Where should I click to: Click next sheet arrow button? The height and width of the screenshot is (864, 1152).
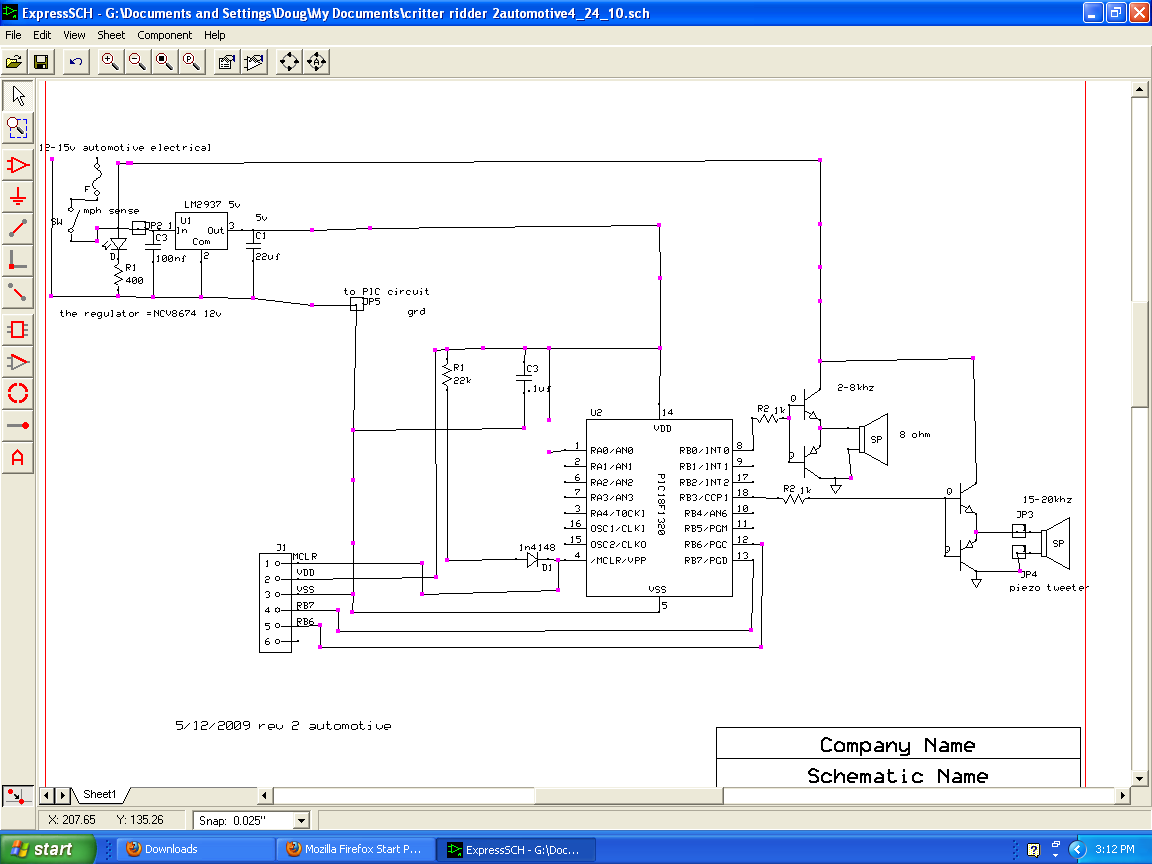coord(62,795)
